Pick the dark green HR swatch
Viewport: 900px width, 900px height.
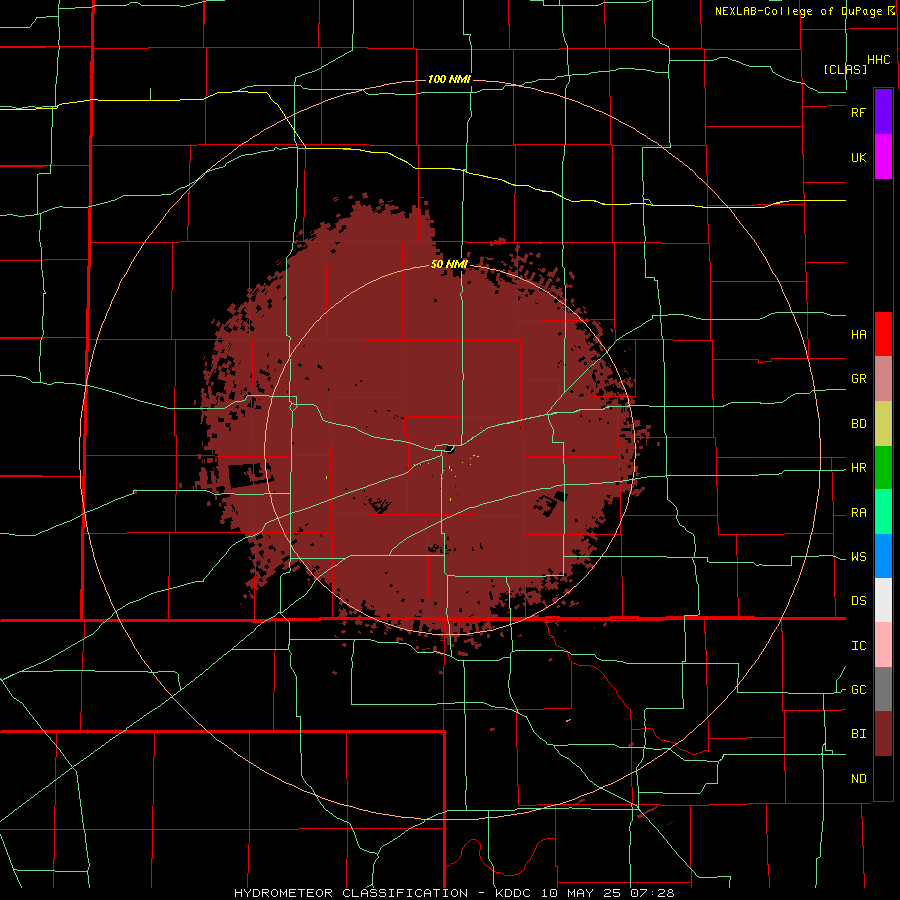point(883,468)
